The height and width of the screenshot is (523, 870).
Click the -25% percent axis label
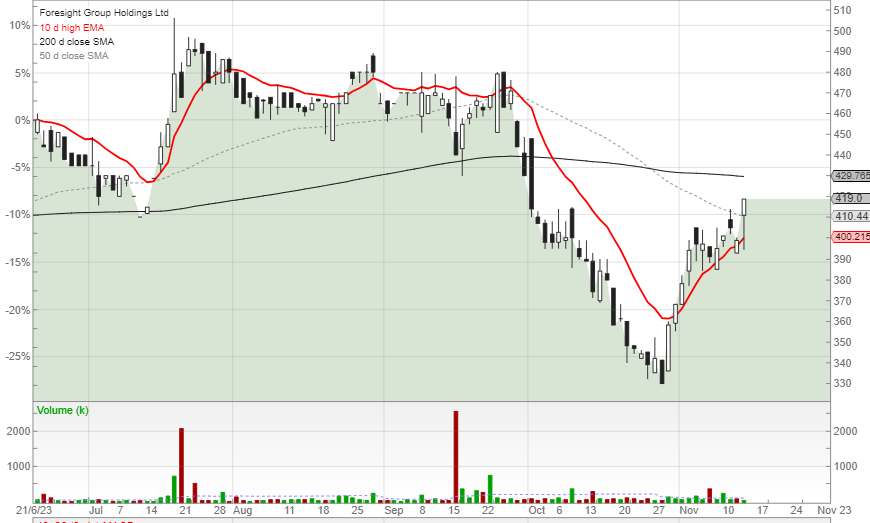(18, 357)
